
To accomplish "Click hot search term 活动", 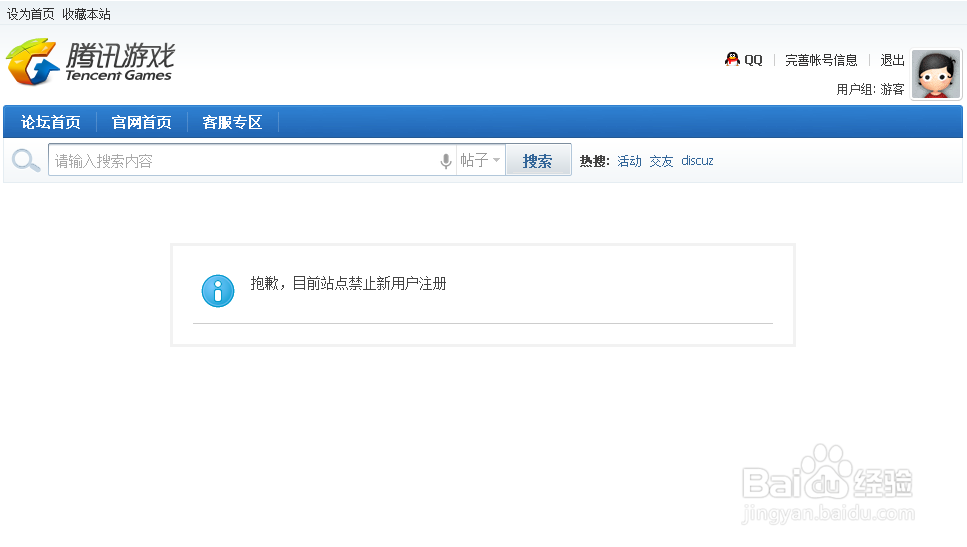I will tap(629, 161).
